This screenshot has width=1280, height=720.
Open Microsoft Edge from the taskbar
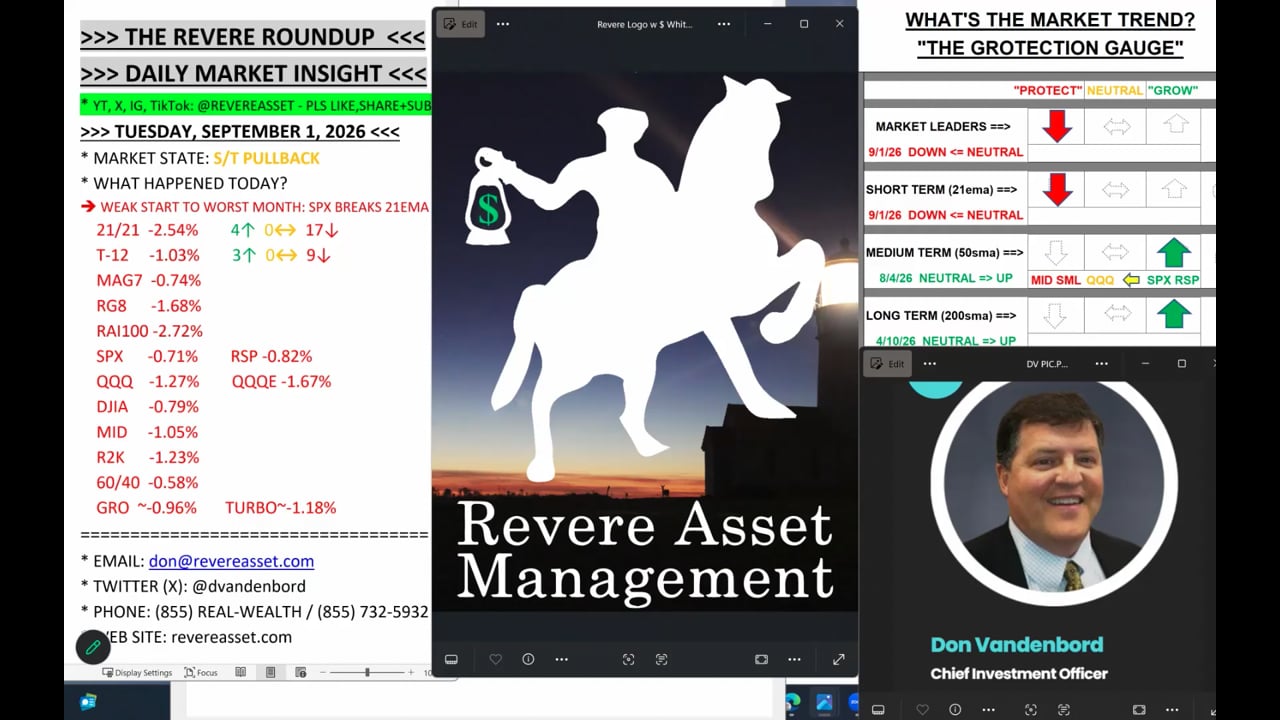click(x=794, y=703)
